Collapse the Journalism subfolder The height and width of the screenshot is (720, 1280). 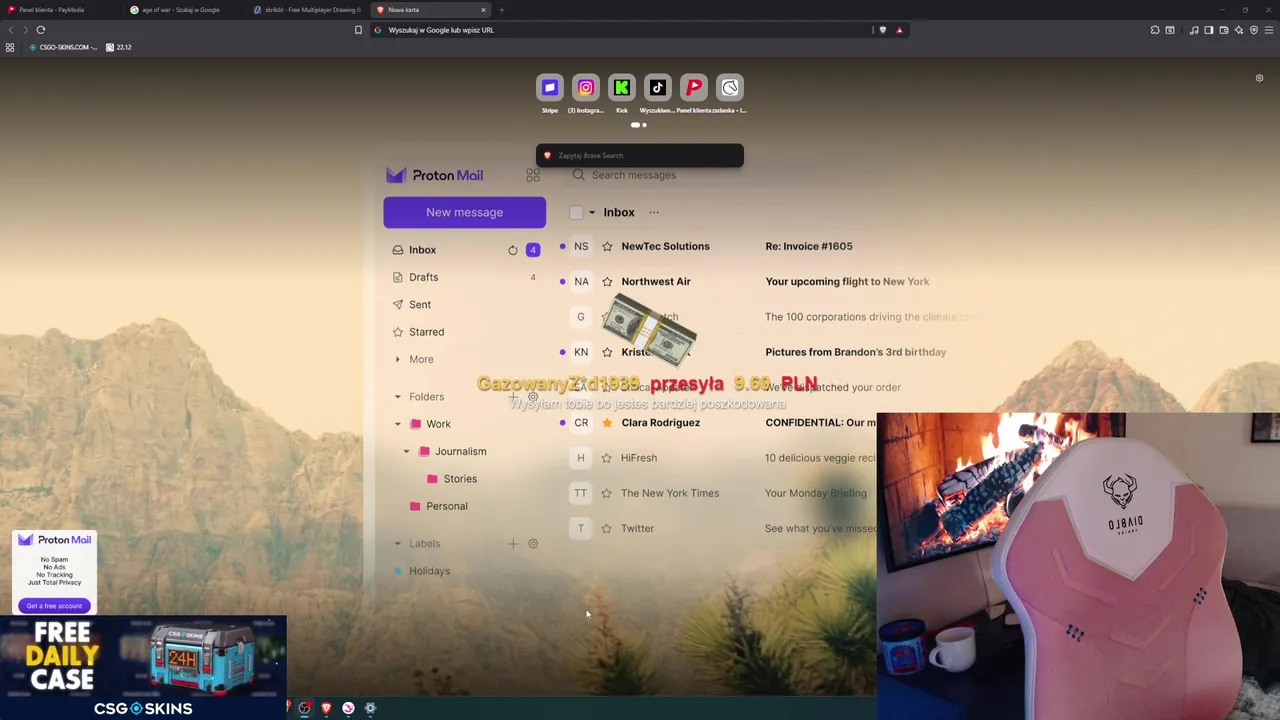coord(406,451)
